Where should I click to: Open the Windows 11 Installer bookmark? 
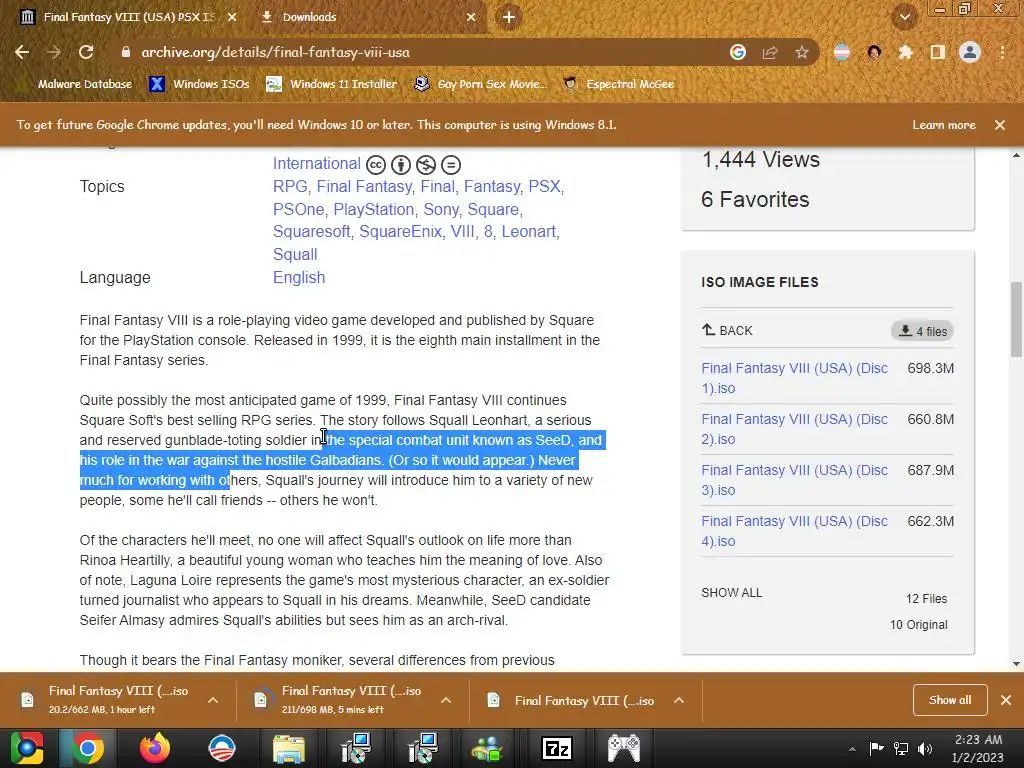point(332,84)
